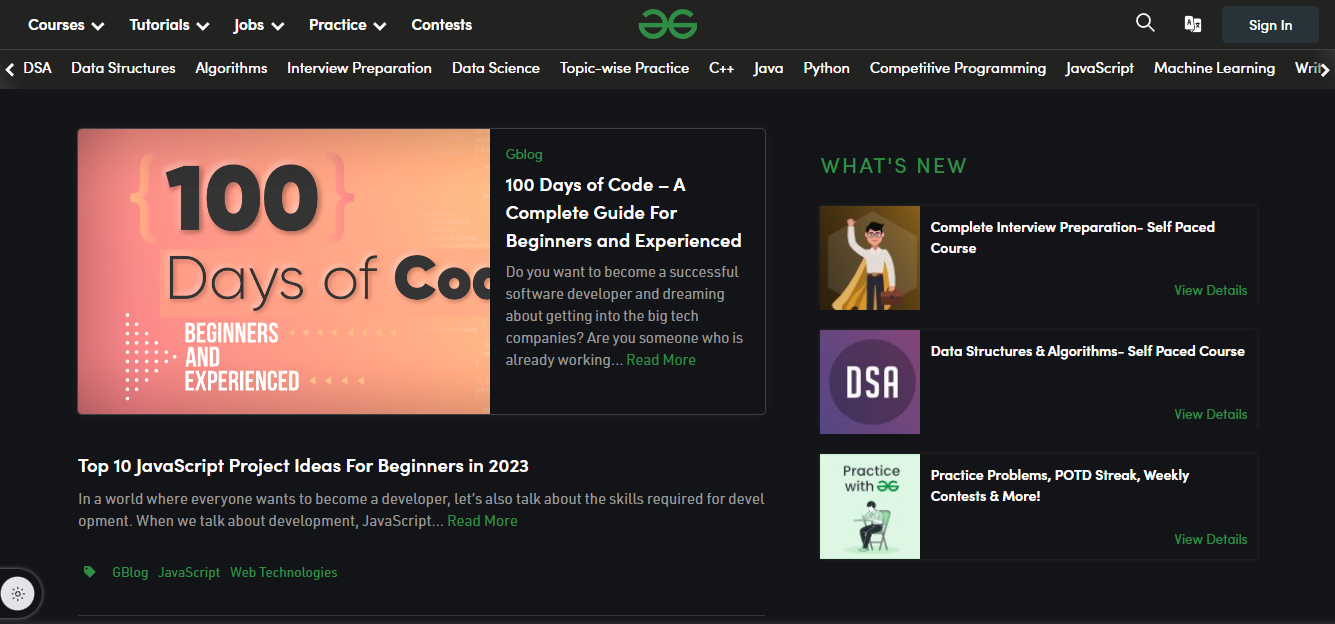Open the Practice with GfG thumbnail
This screenshot has height=624, width=1335.
pyautogui.click(x=870, y=506)
